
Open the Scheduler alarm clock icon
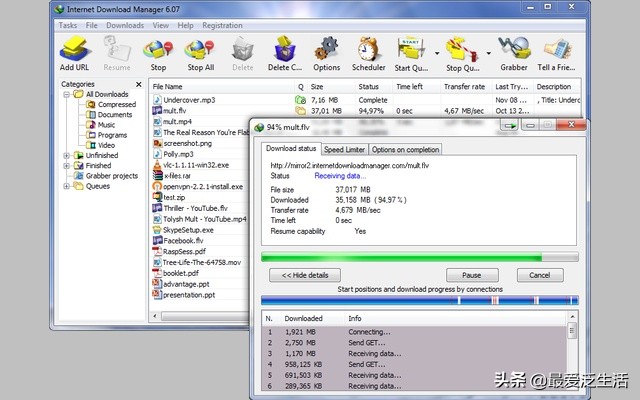tap(368, 48)
